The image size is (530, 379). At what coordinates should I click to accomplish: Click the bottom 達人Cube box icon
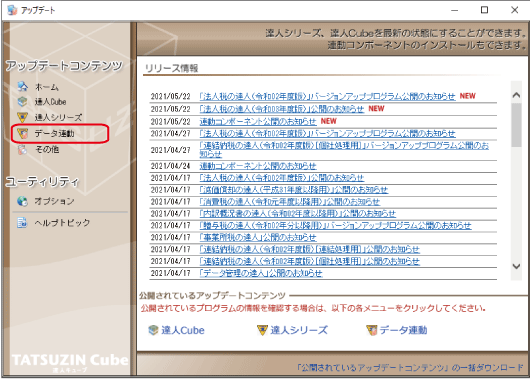(153, 330)
